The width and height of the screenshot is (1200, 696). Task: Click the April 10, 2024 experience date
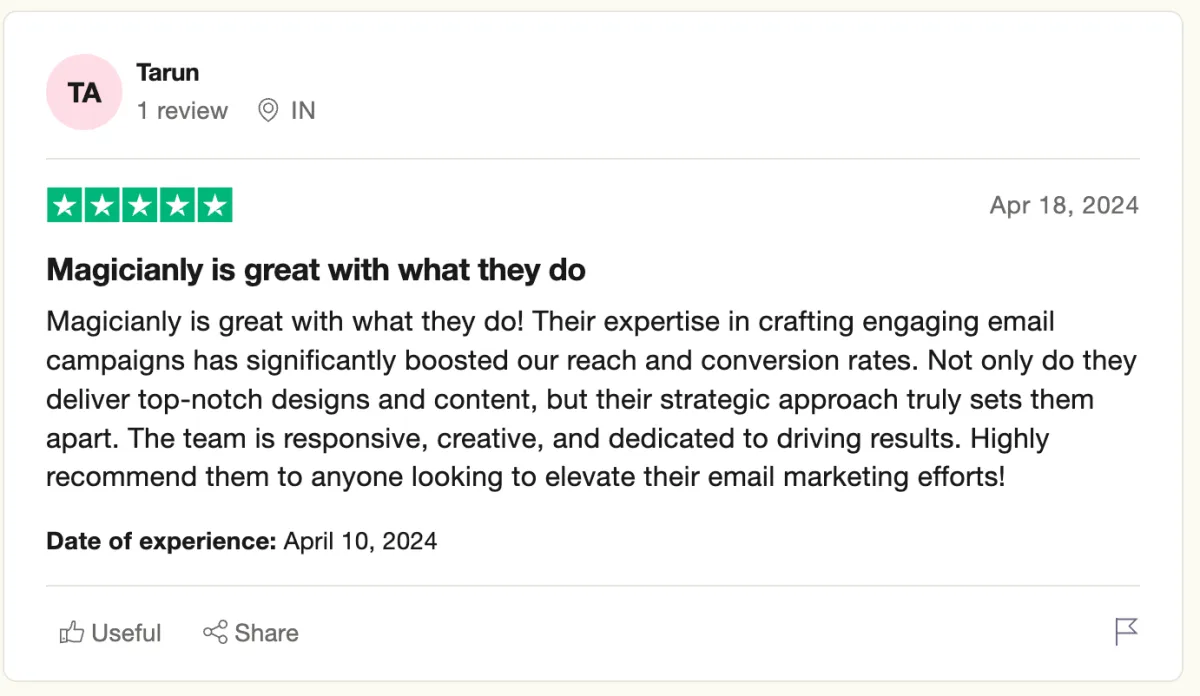[x=360, y=541]
